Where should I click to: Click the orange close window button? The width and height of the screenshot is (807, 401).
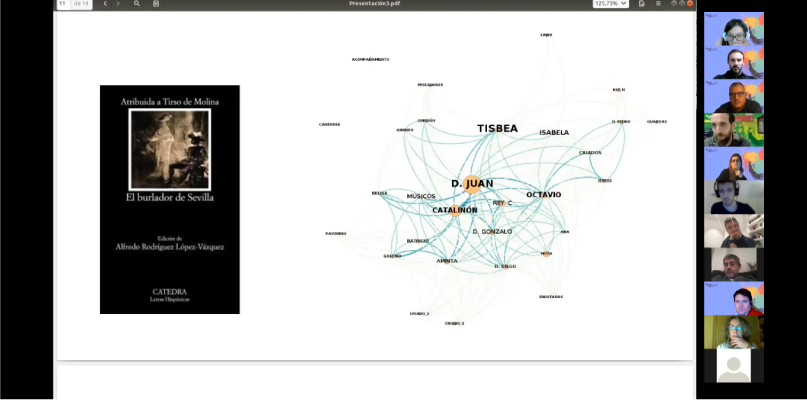point(689,4)
